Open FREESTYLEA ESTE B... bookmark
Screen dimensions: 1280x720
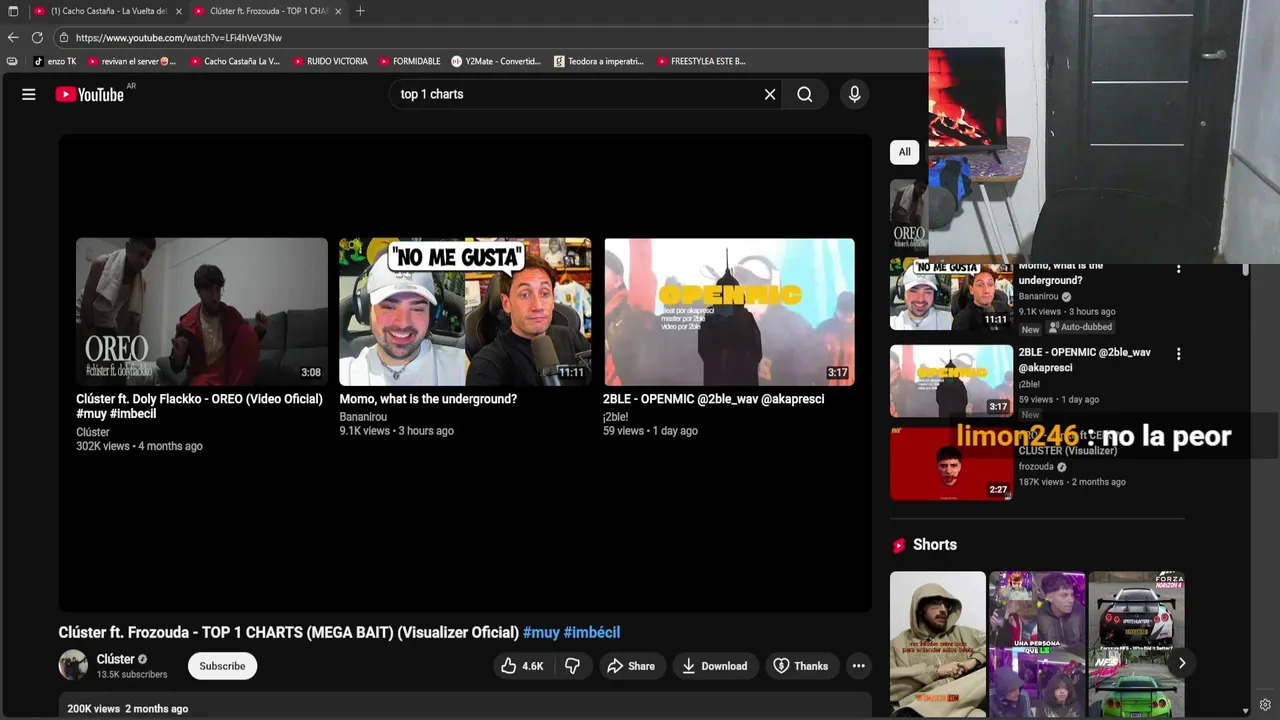click(701, 61)
